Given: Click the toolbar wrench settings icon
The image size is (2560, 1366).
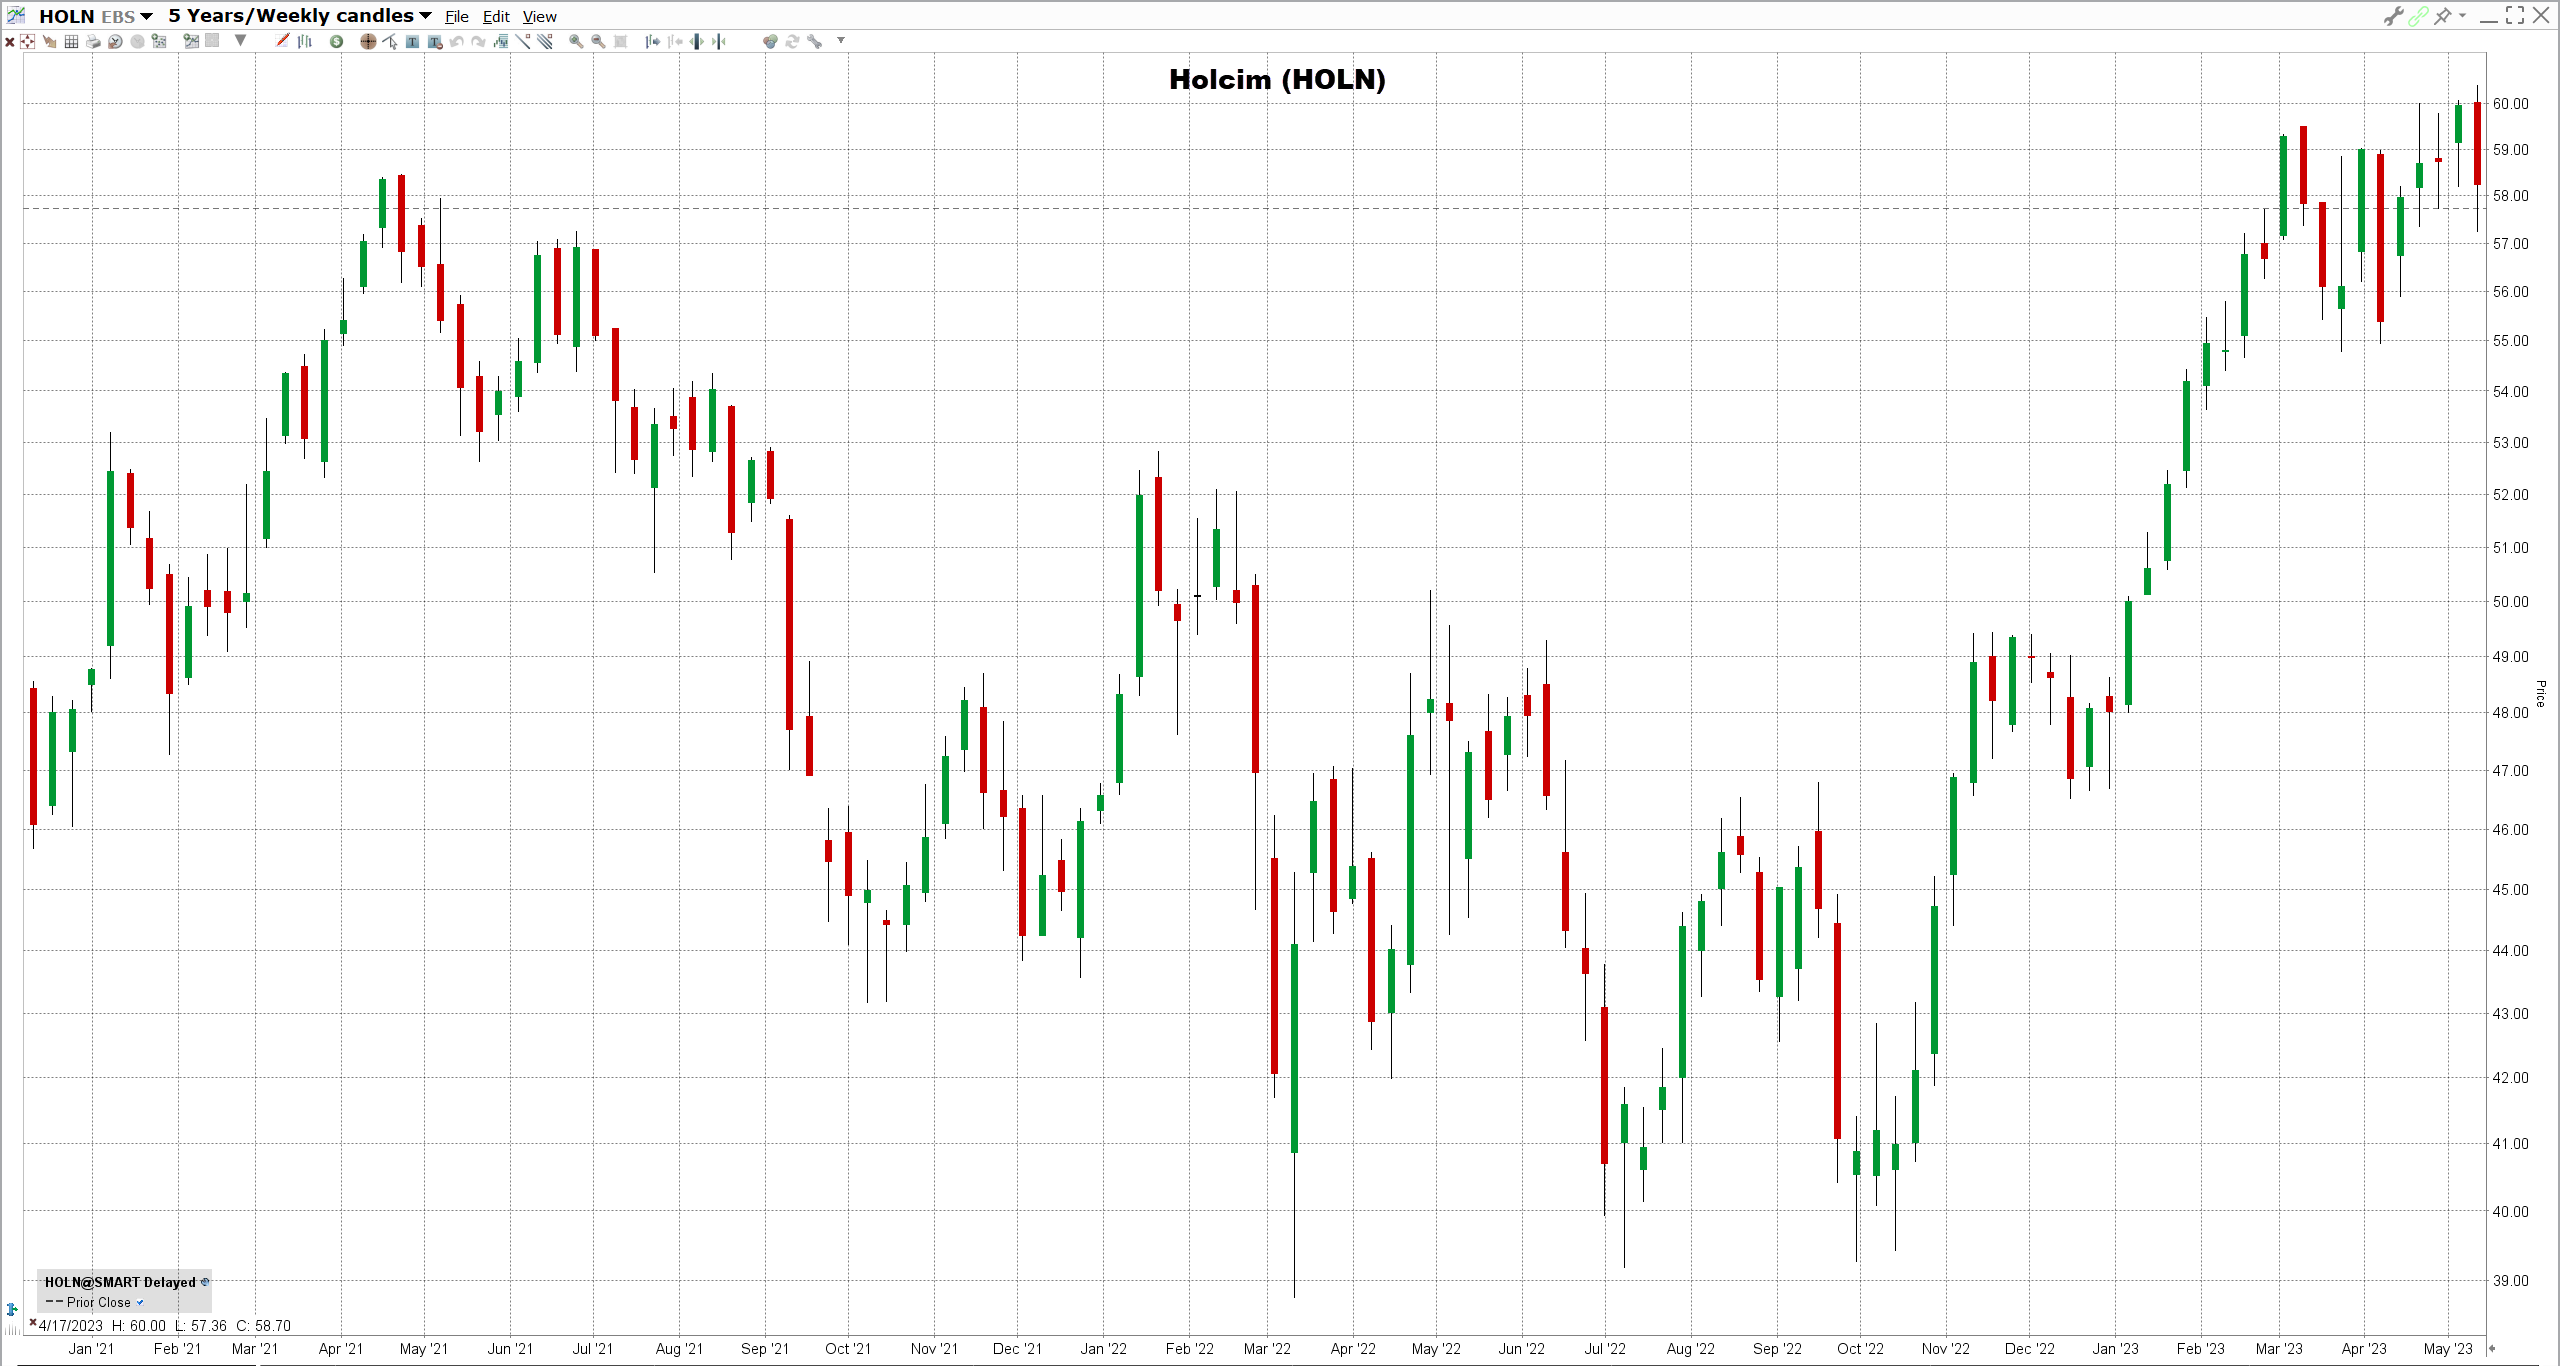Looking at the screenshot, I should click(x=815, y=42).
